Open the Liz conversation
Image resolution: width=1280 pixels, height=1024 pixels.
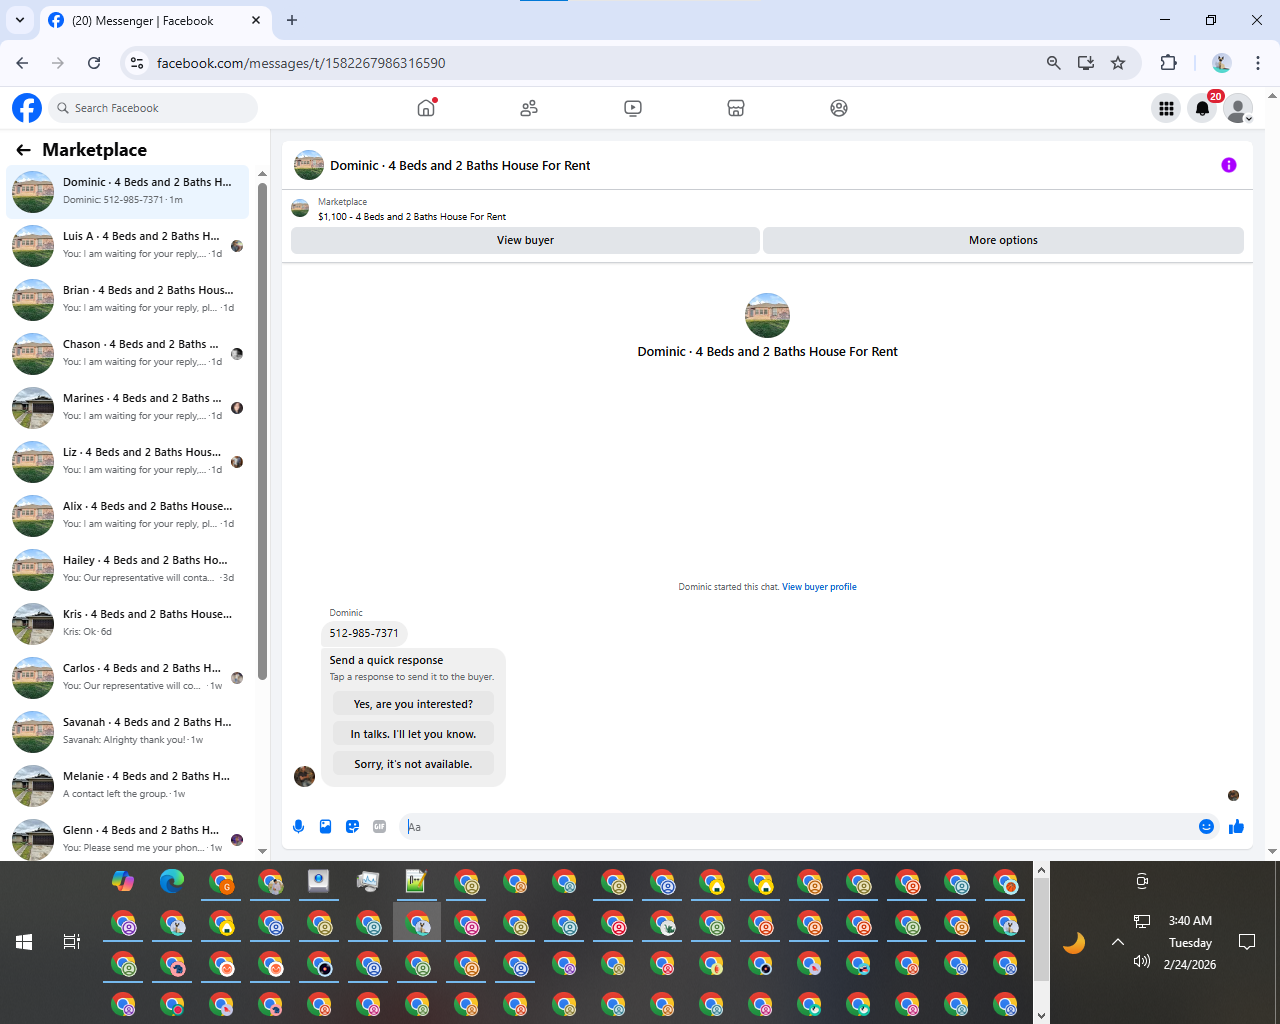point(128,461)
